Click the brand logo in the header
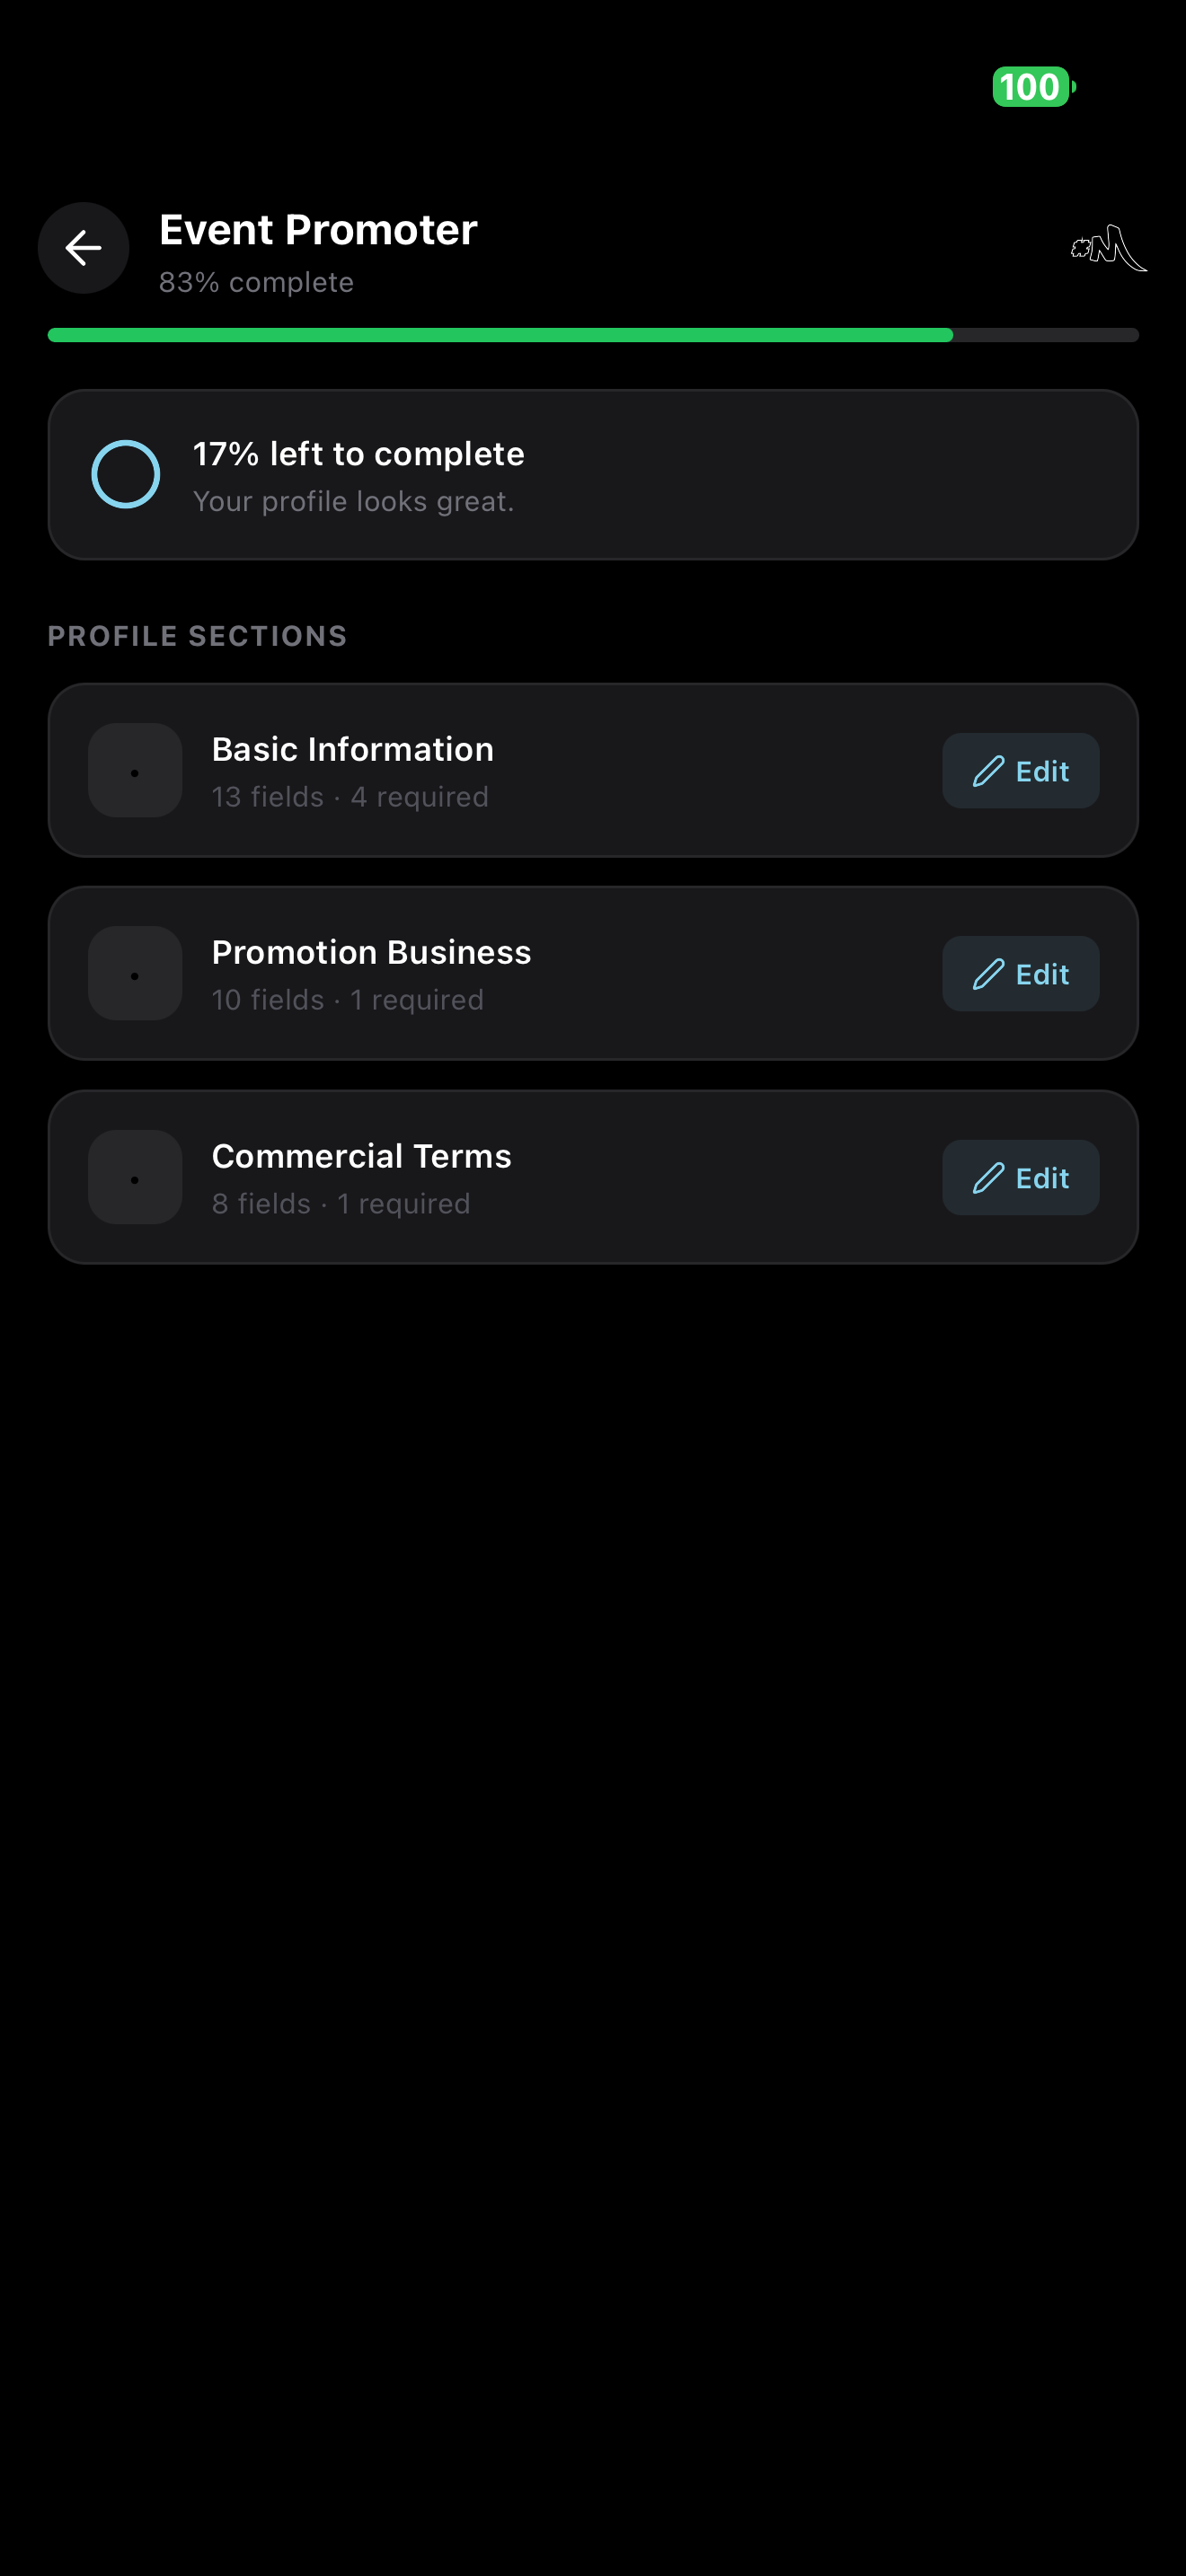Screen dimensions: 1186x2576 (1108, 248)
